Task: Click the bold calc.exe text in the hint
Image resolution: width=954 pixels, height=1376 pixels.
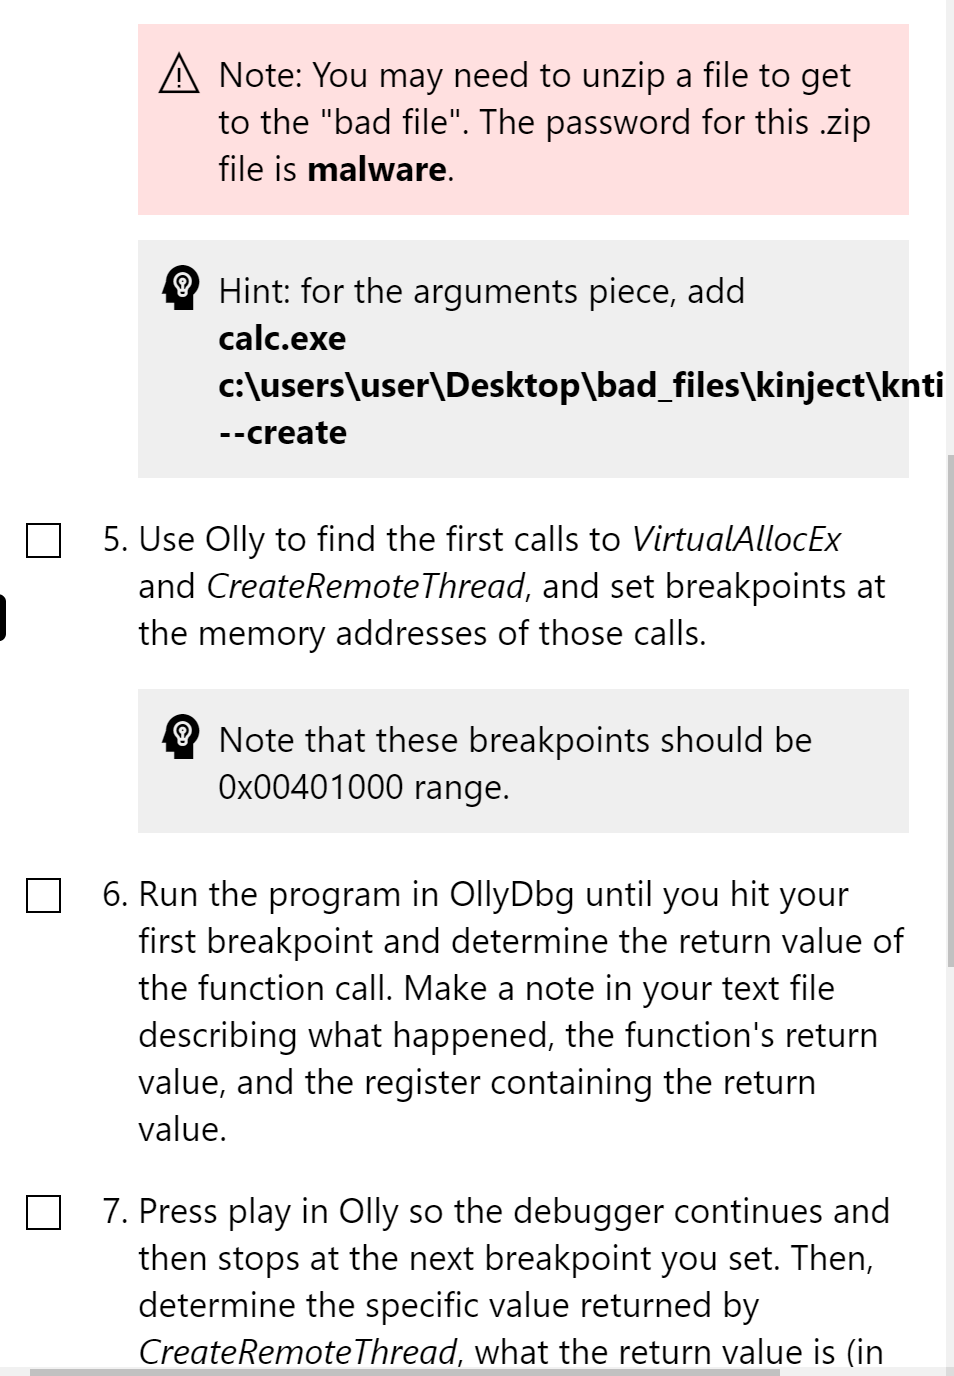Action: 283,339
